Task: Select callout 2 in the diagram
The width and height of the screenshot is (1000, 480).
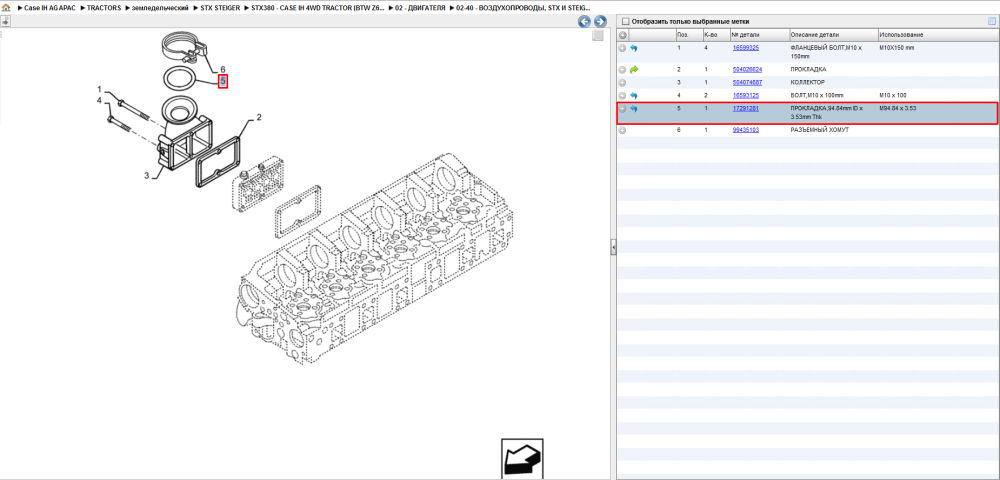Action: click(x=259, y=117)
